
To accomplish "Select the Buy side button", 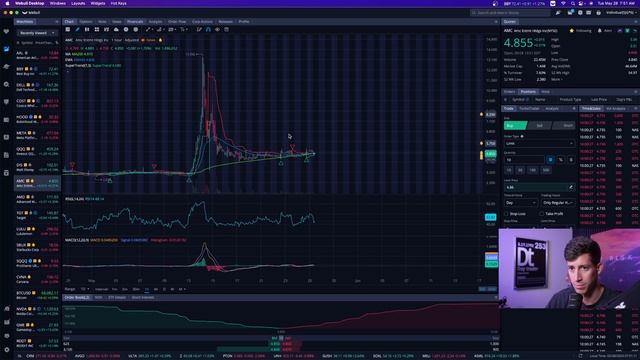I will [x=515, y=125].
